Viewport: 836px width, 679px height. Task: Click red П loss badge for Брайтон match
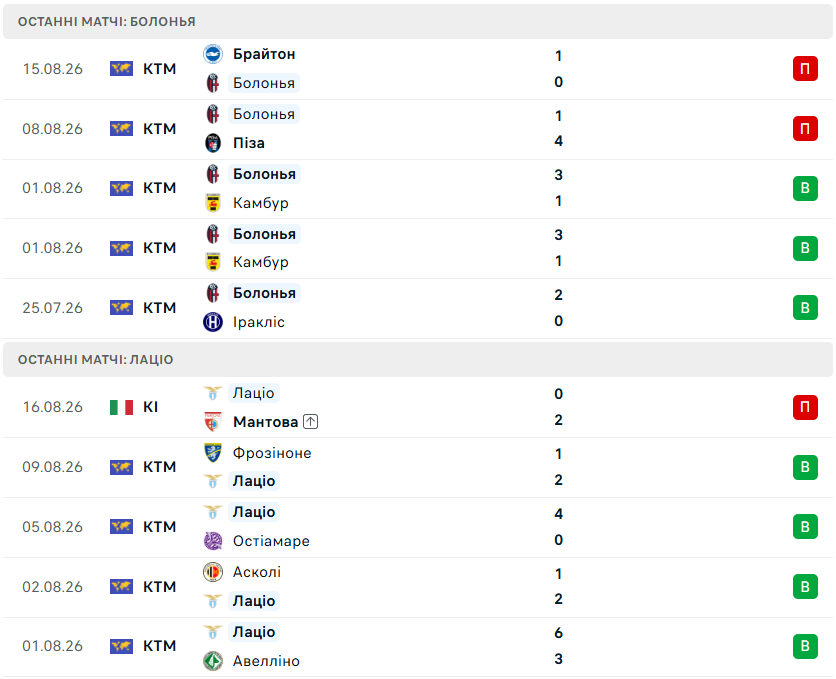pos(805,69)
